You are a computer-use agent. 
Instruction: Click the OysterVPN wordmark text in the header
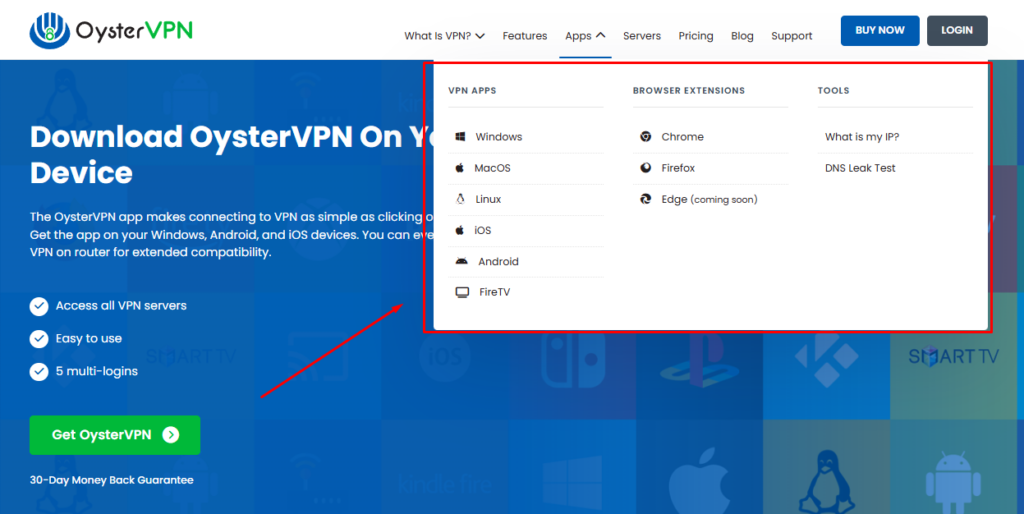pos(134,30)
